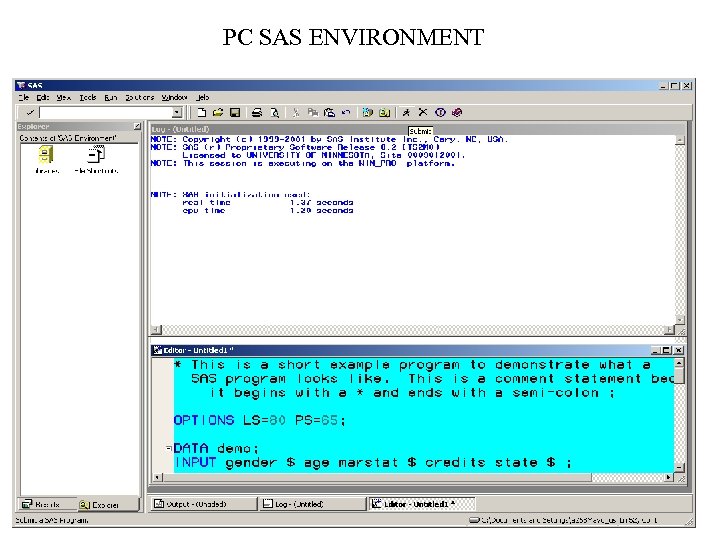Image resolution: width=720 pixels, height=540 pixels.
Task: Click the Break toolbar icon (circled exclamation)
Action: click(x=440, y=112)
